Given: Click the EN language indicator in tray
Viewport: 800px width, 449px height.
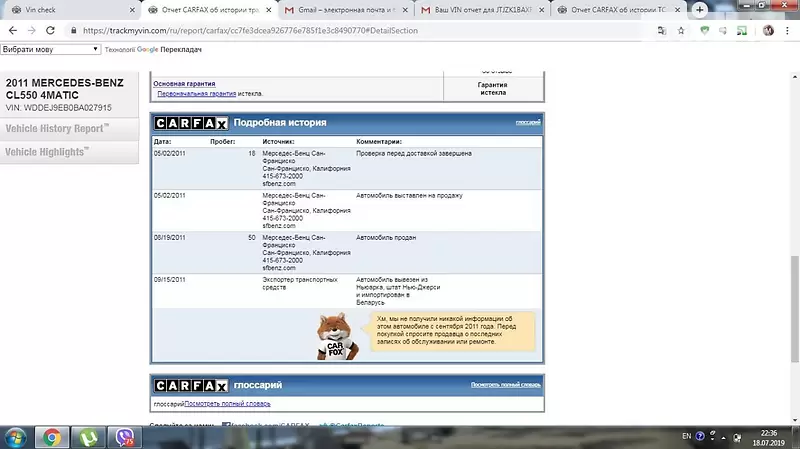Looking at the screenshot, I should (687, 436).
